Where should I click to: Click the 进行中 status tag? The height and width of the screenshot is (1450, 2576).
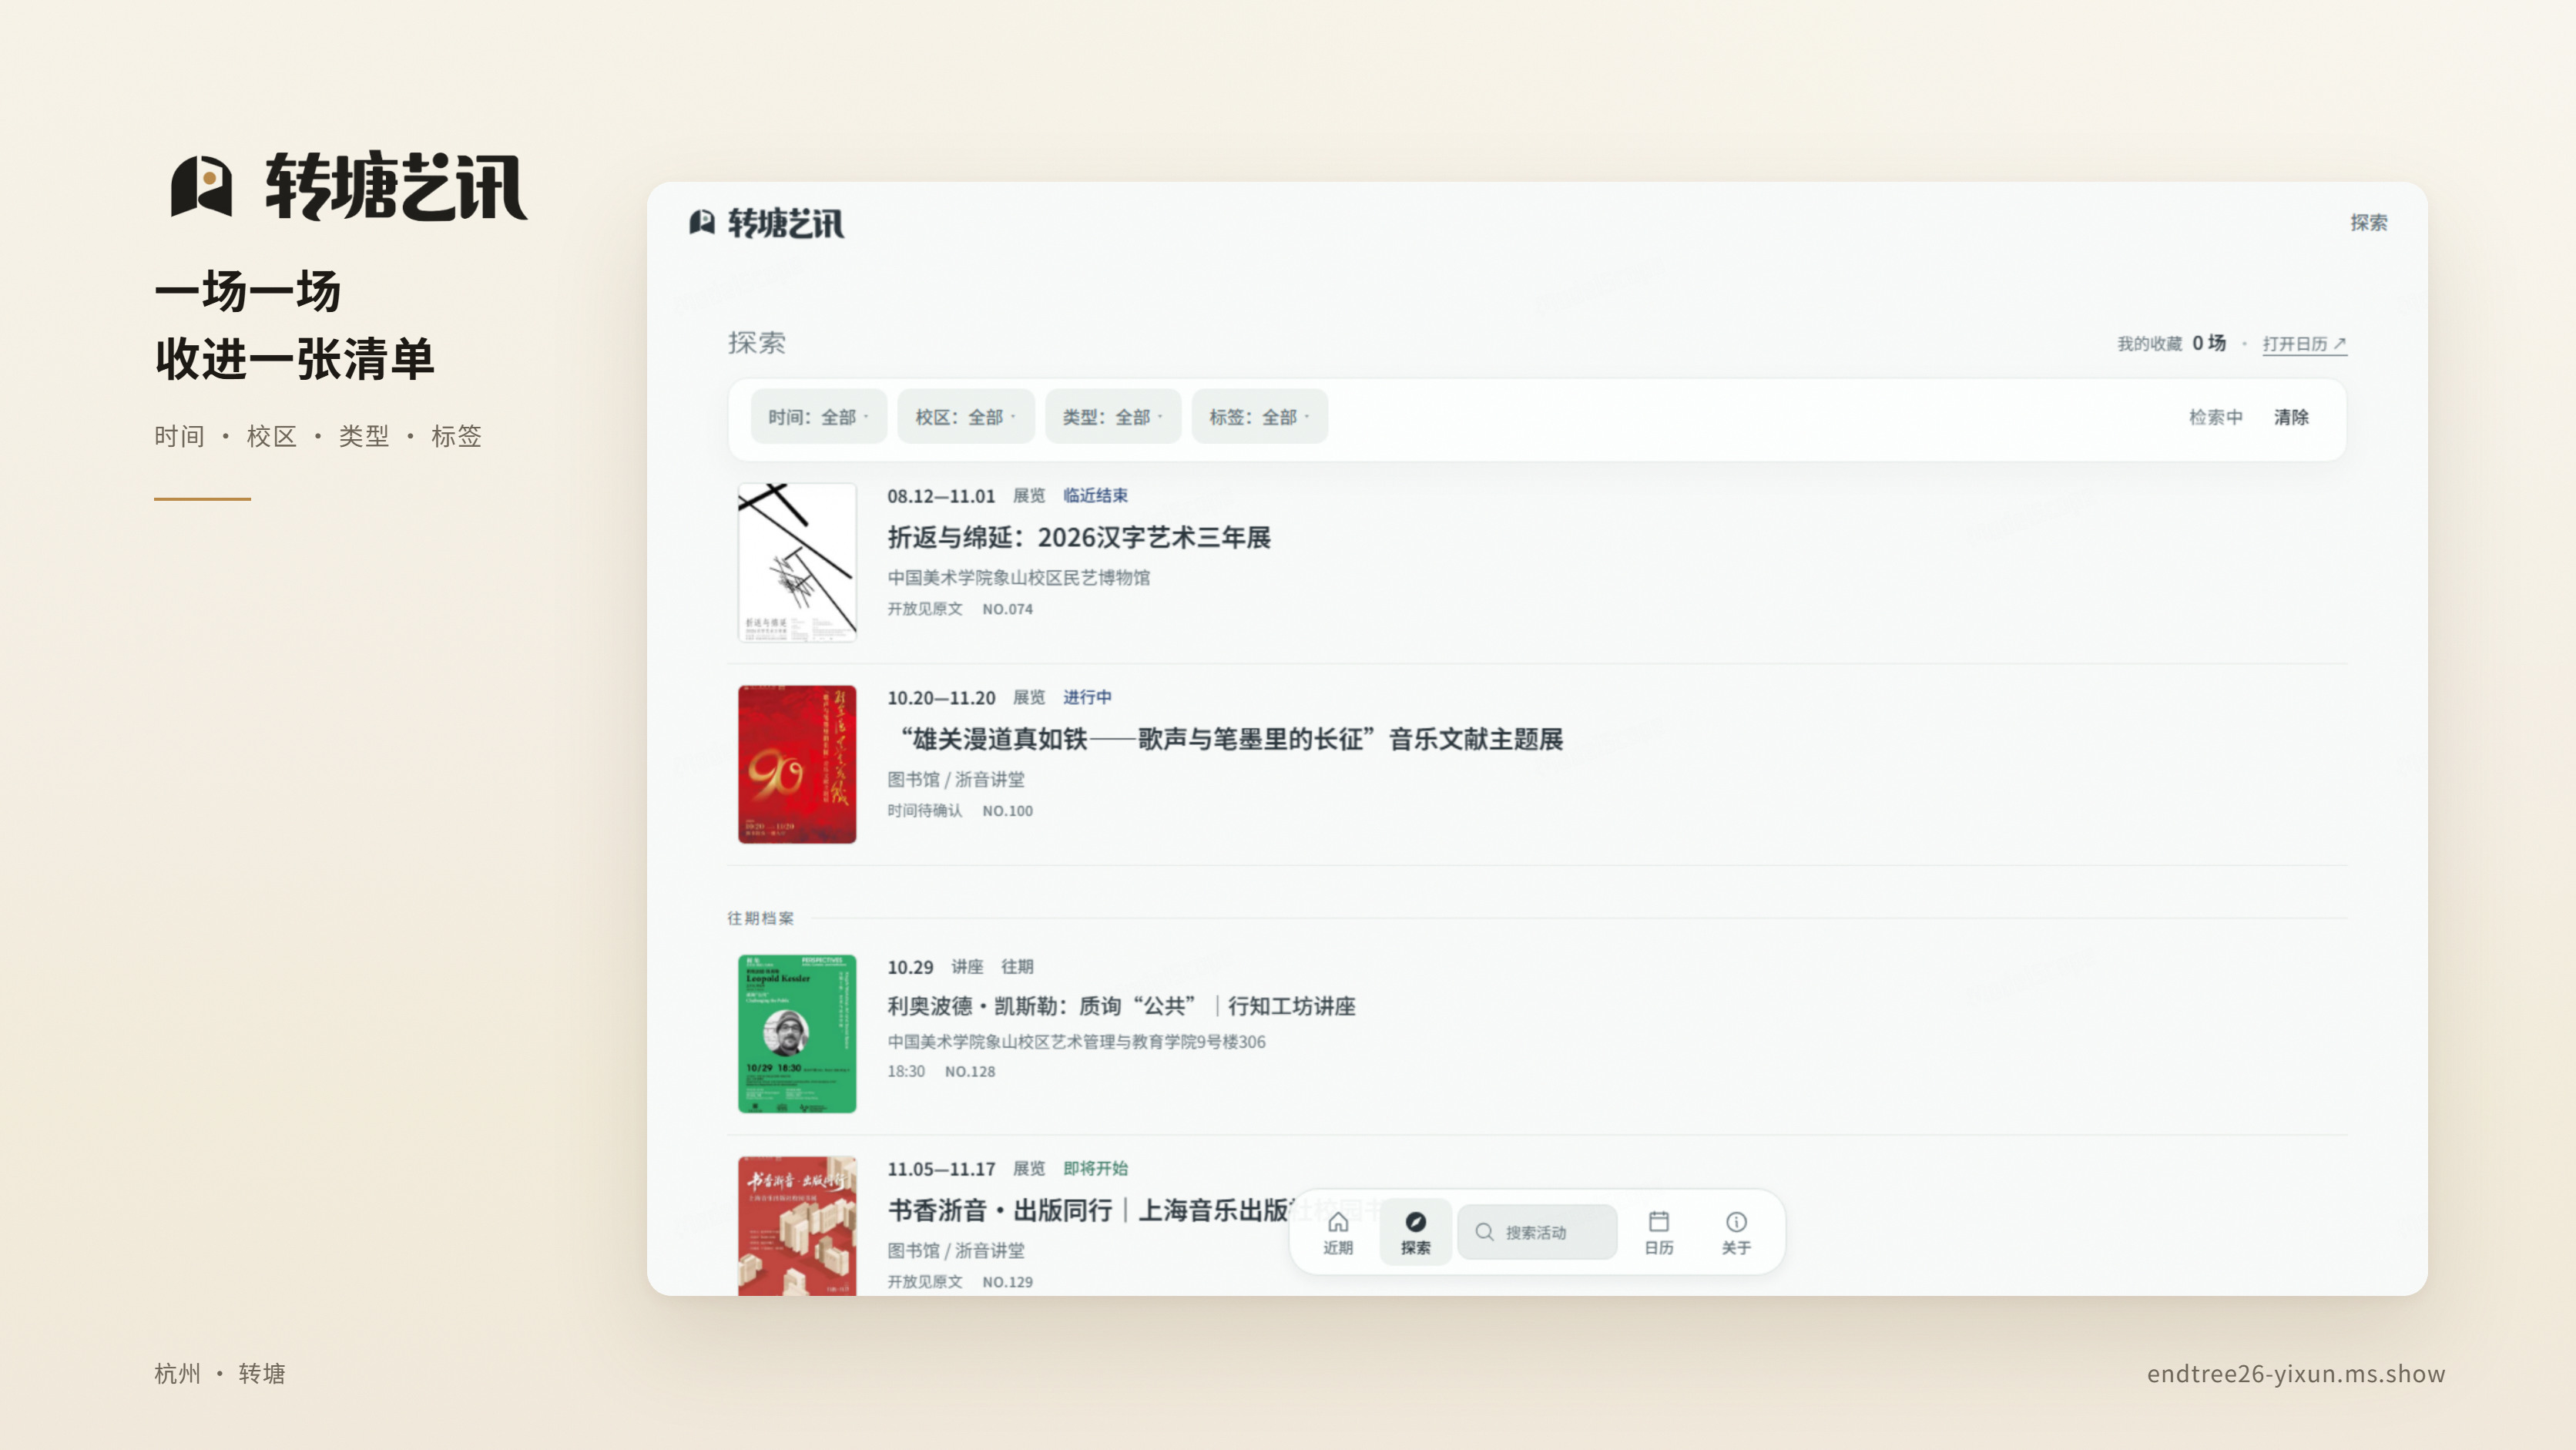1087,698
